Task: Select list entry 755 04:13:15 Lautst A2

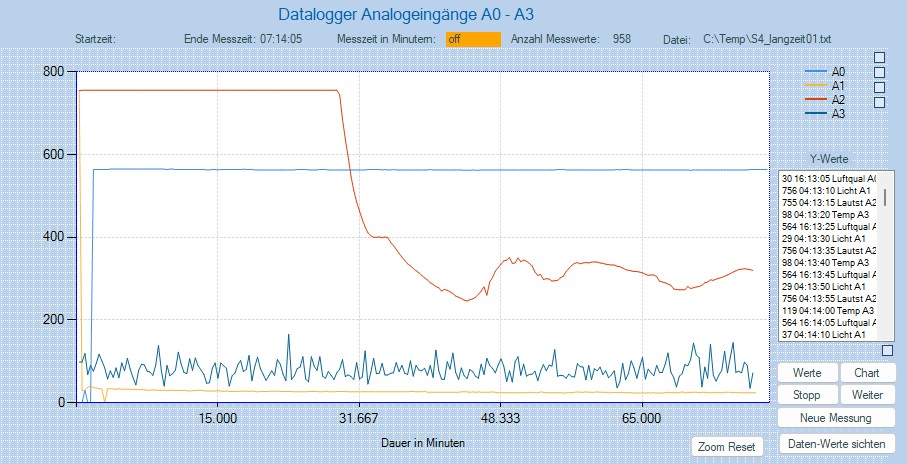Action: click(828, 202)
